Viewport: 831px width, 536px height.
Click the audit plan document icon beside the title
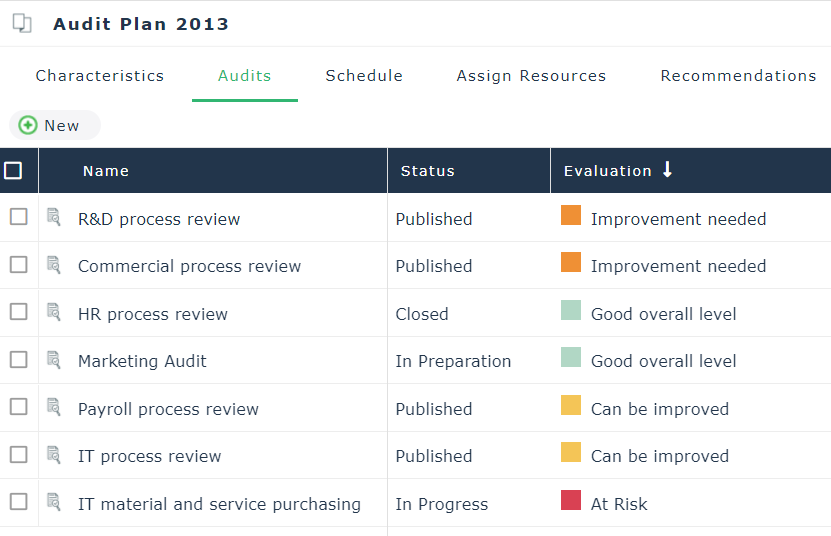click(22, 24)
